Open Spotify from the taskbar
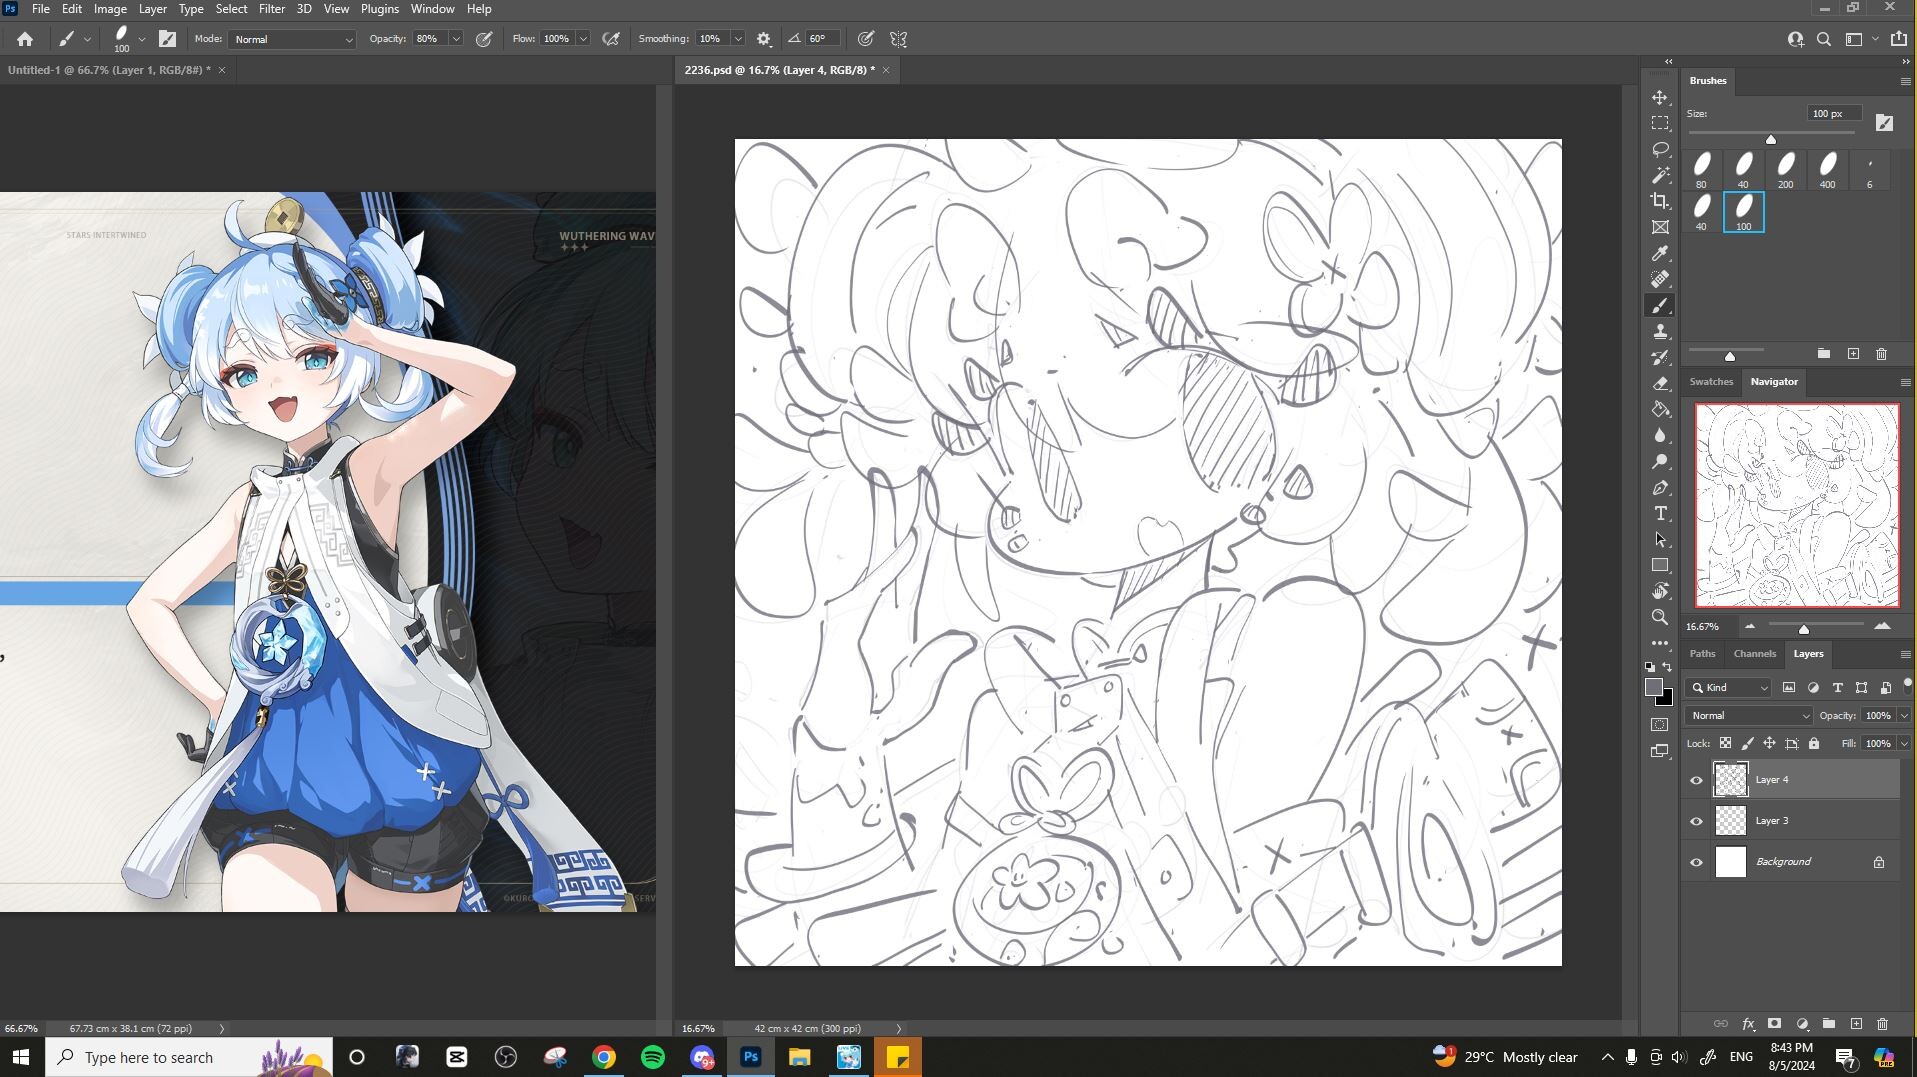Image resolution: width=1917 pixels, height=1077 pixels. tap(653, 1057)
